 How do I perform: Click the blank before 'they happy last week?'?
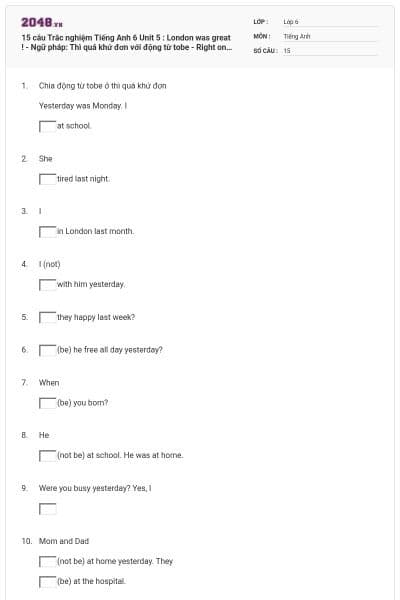tap(48, 317)
